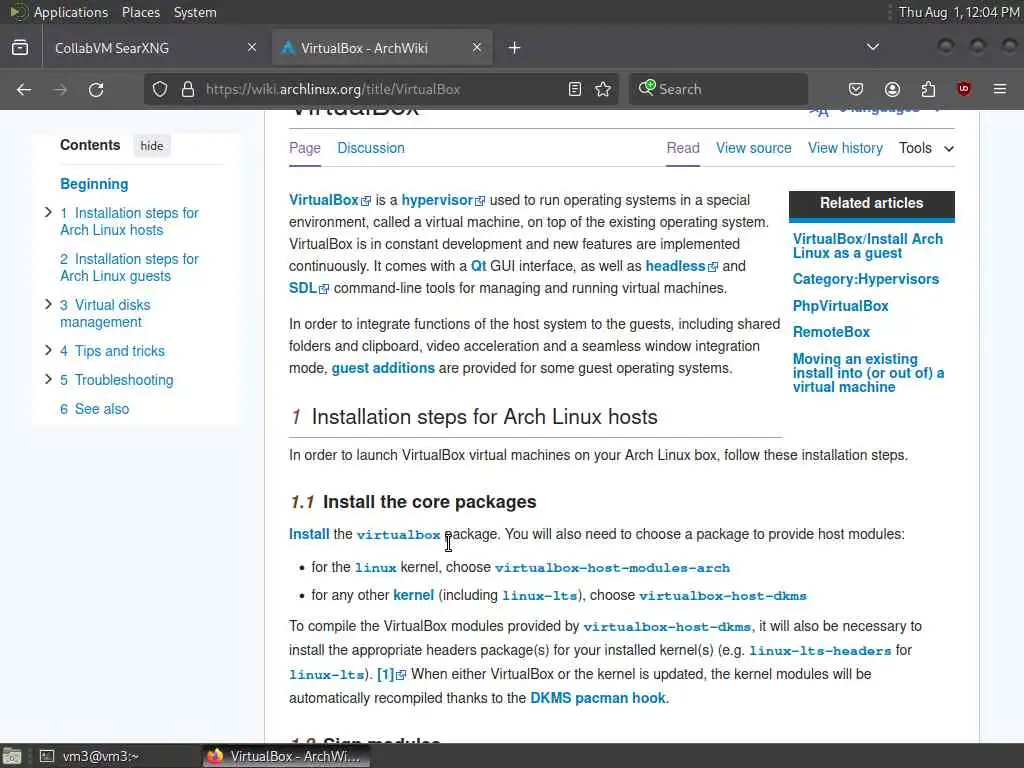Expand the Virtual disks management section

[x=48, y=304]
